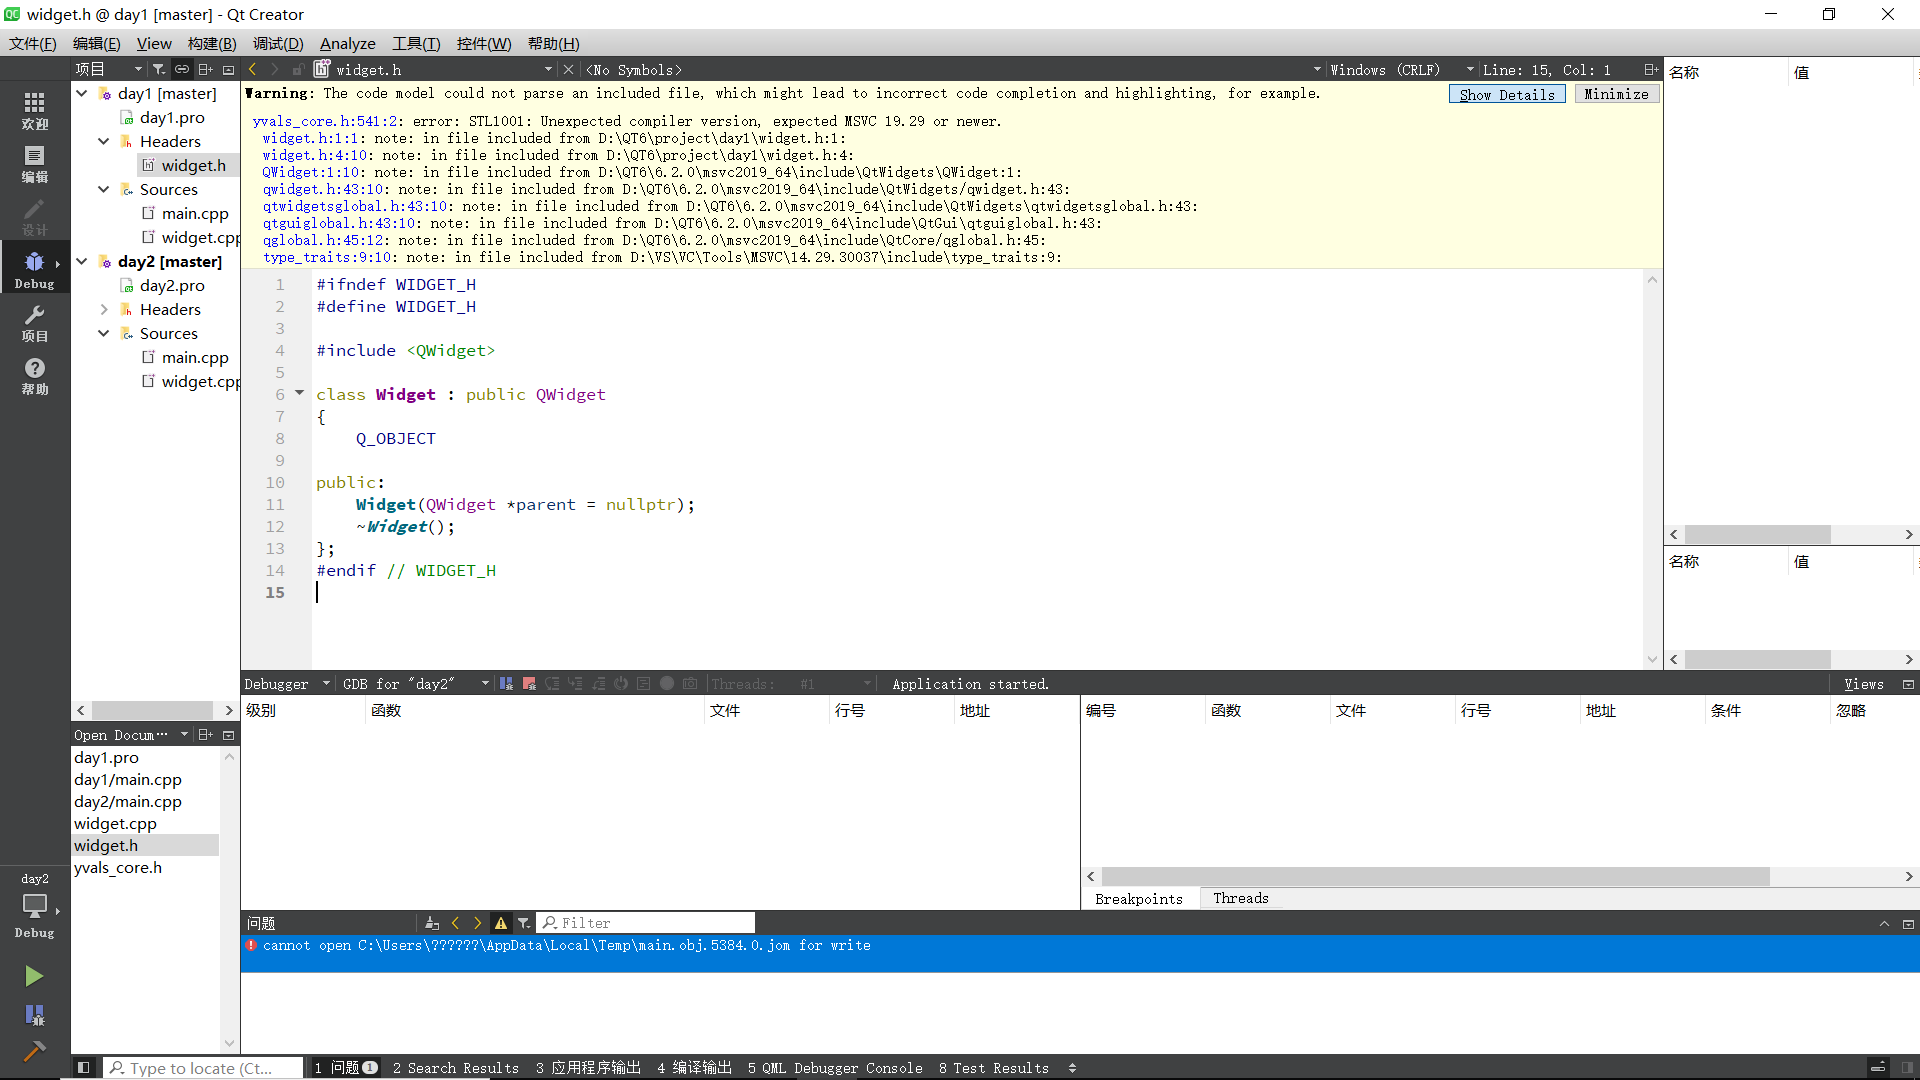Click Minimize button on the warning banner
Screen dimensions: 1920x1080
pyautogui.click(x=1616, y=93)
